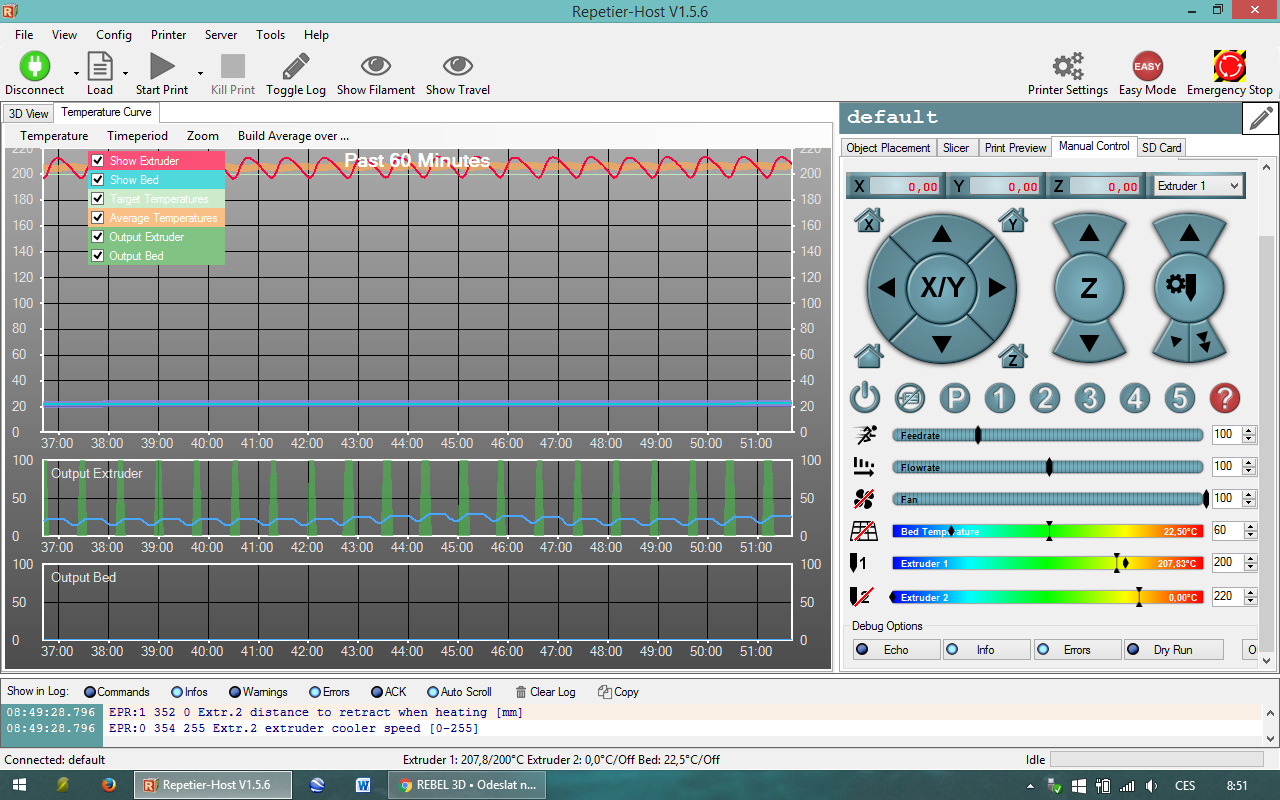Image resolution: width=1280 pixels, height=800 pixels.
Task: Toggle Show Filament eye icon
Action: coord(376,67)
